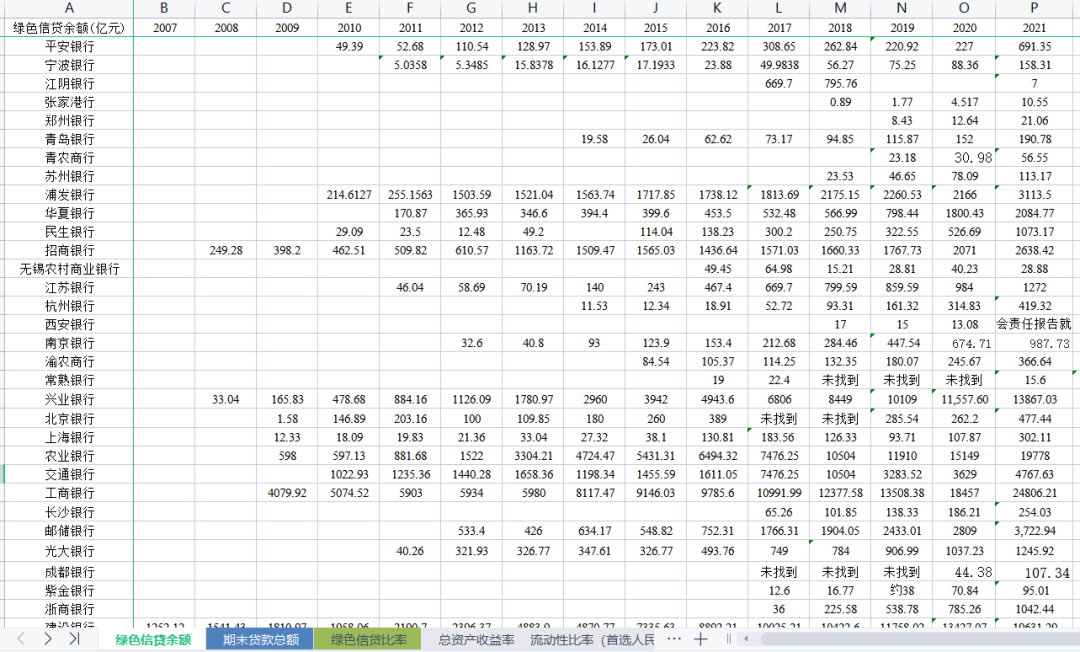This screenshot has height=652, width=1080.
Task: Click the 工商银行 row label
Action: pos(69,493)
